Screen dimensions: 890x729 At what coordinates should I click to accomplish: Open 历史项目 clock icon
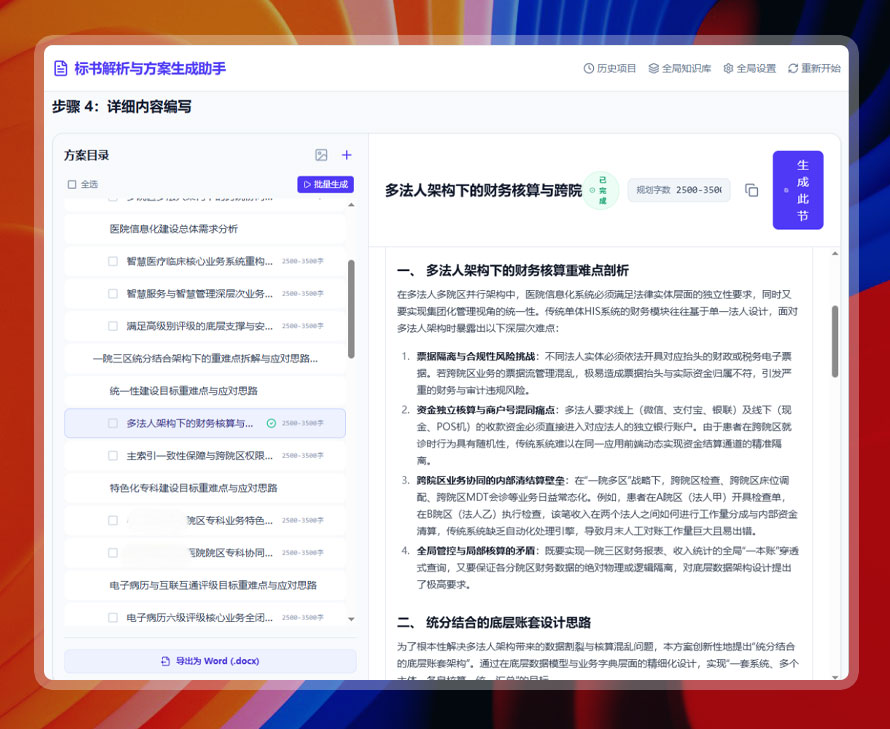pyautogui.click(x=589, y=68)
